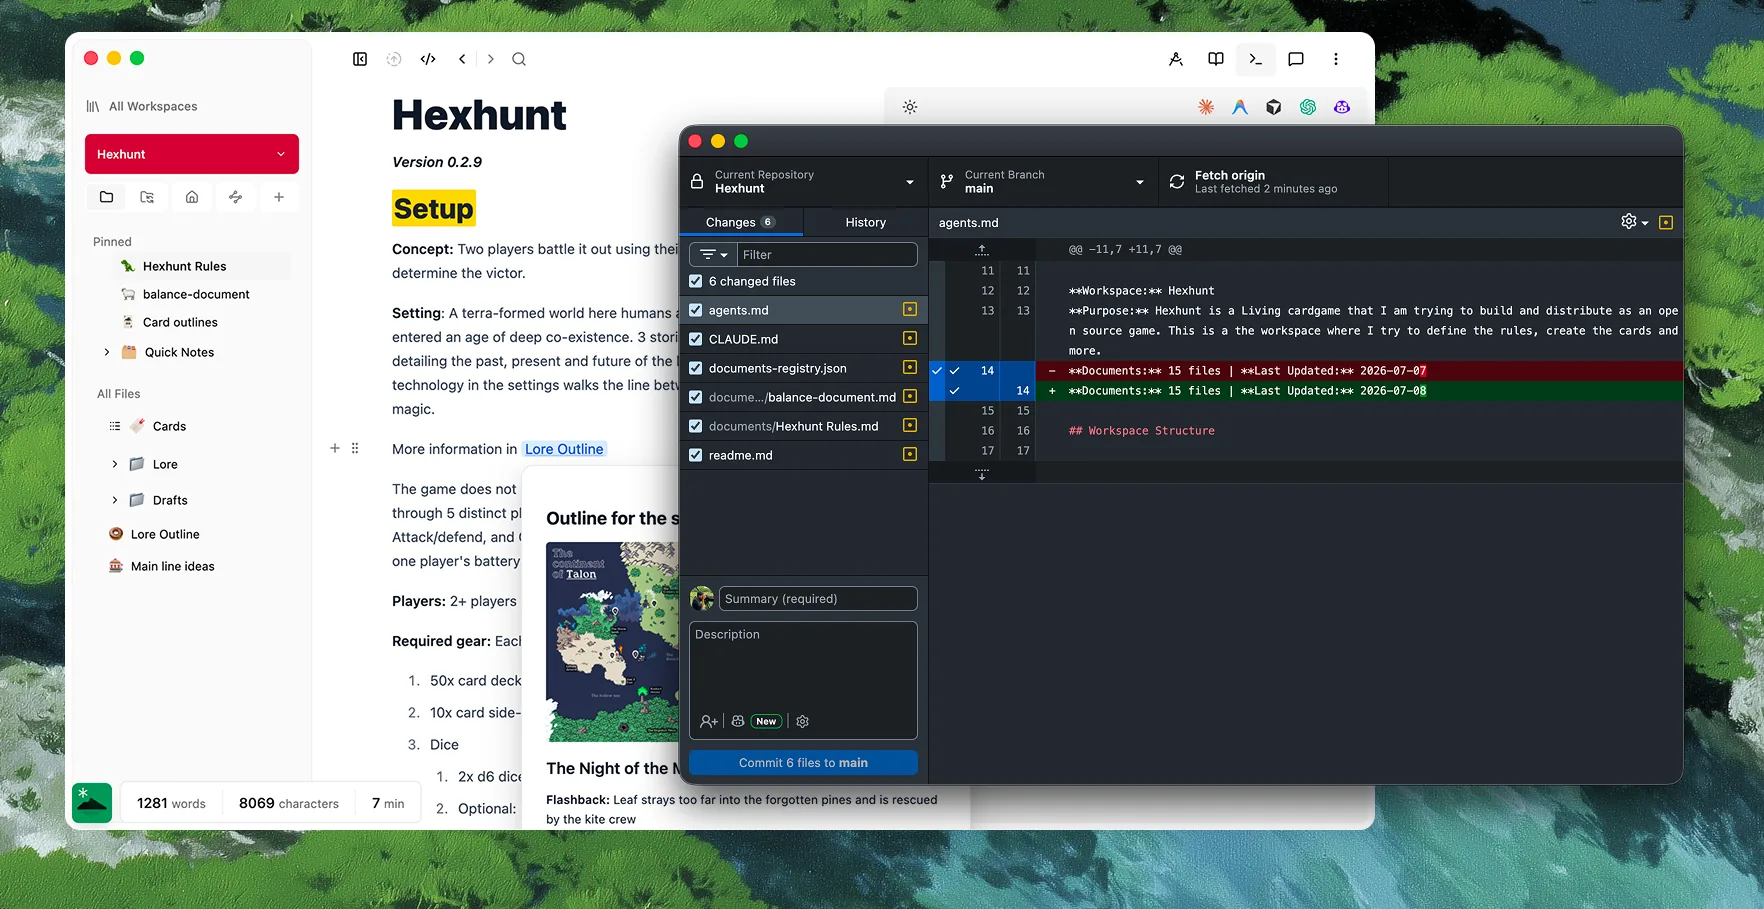Expand diff downward below line 17
Viewport: 1764px width, 909px height.
click(982, 474)
